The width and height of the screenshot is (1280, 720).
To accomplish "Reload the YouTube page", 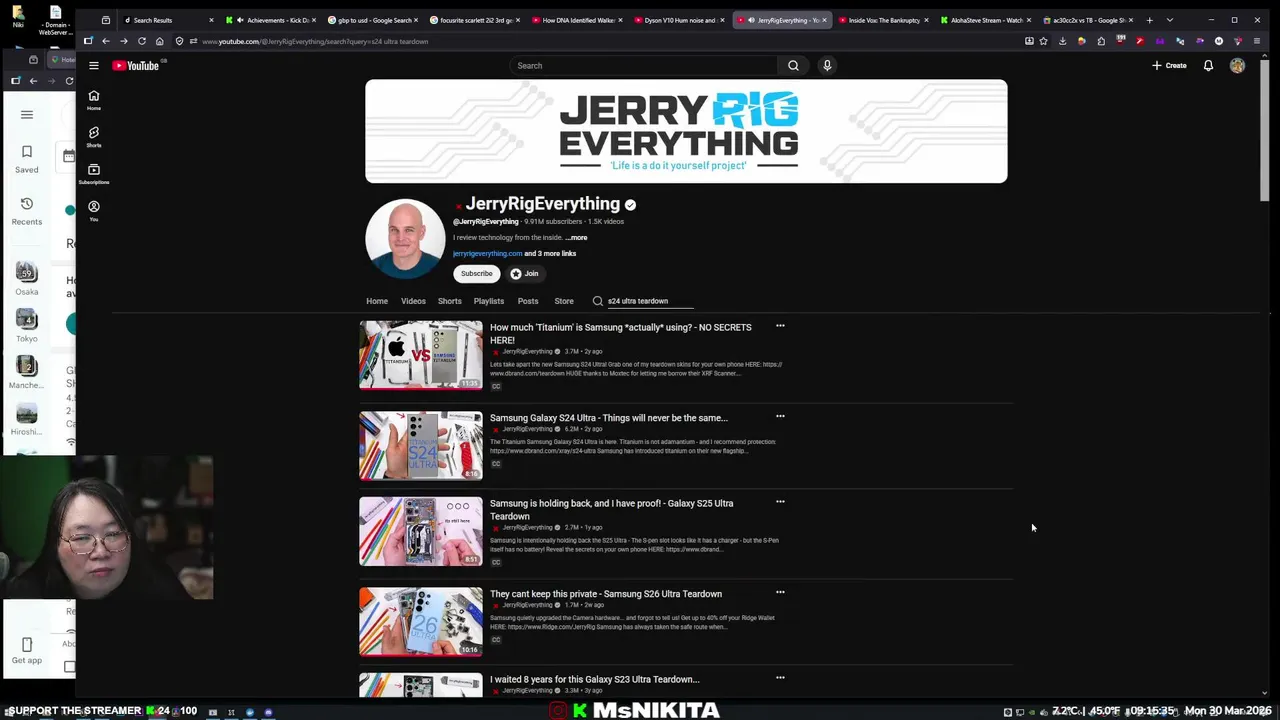I will [141, 41].
